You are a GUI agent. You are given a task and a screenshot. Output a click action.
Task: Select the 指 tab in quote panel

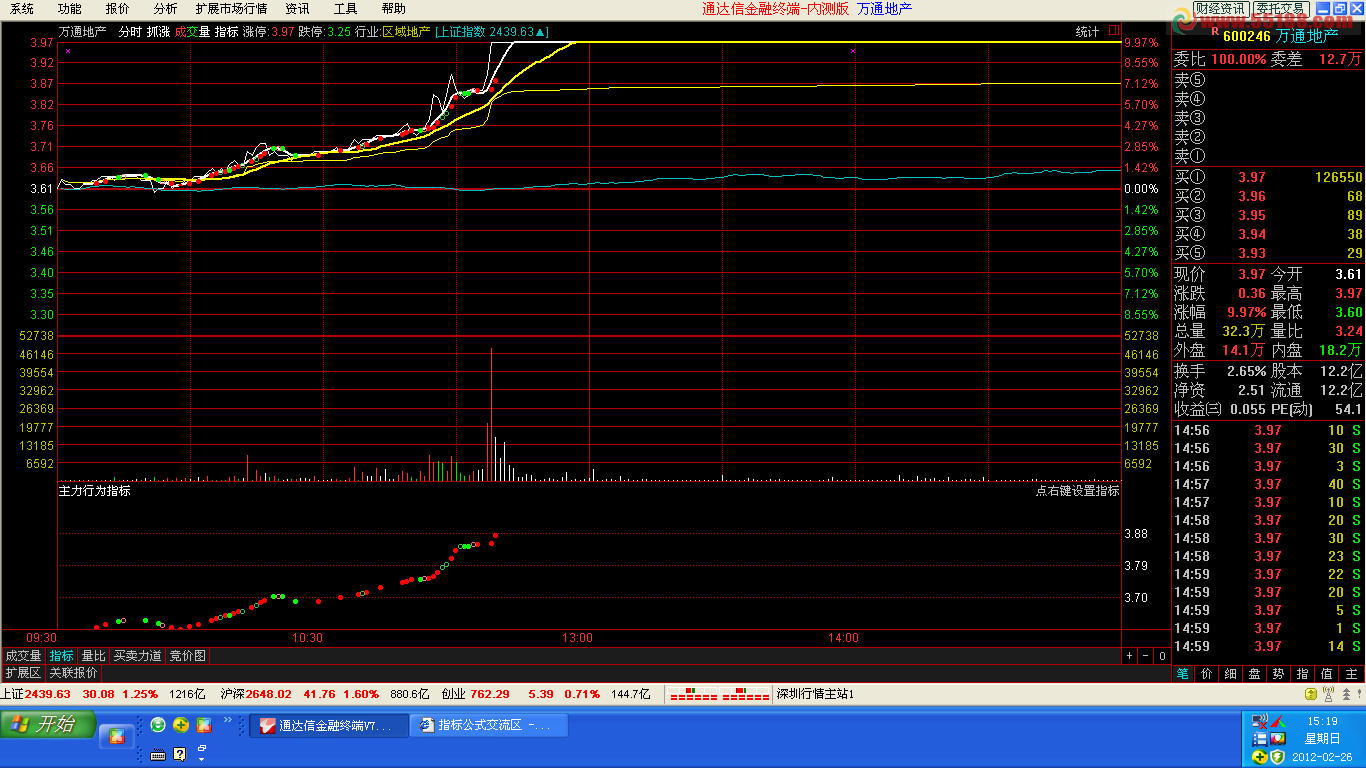tap(1303, 674)
